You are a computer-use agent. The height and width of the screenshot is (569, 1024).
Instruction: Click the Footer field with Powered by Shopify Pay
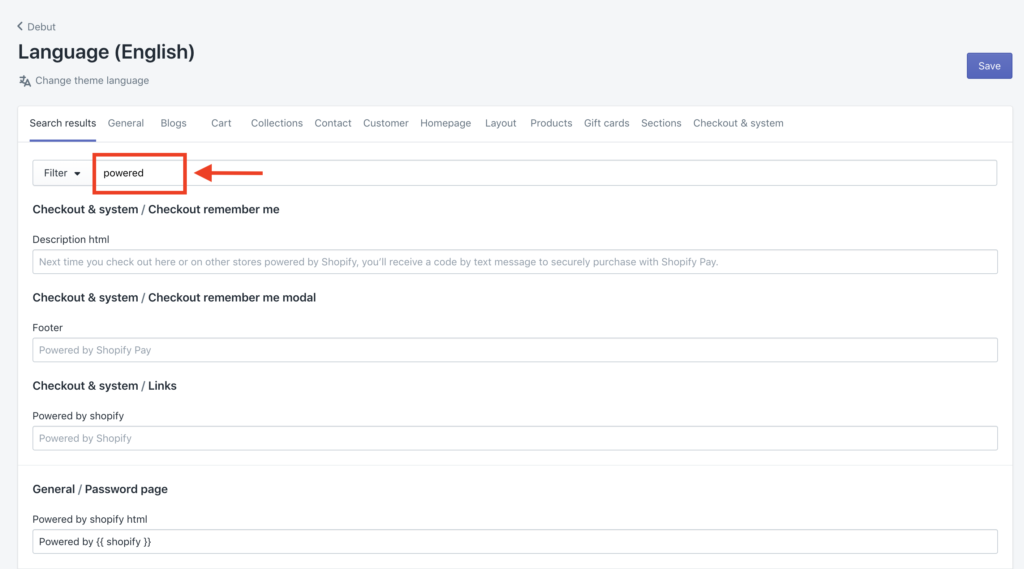tap(515, 350)
